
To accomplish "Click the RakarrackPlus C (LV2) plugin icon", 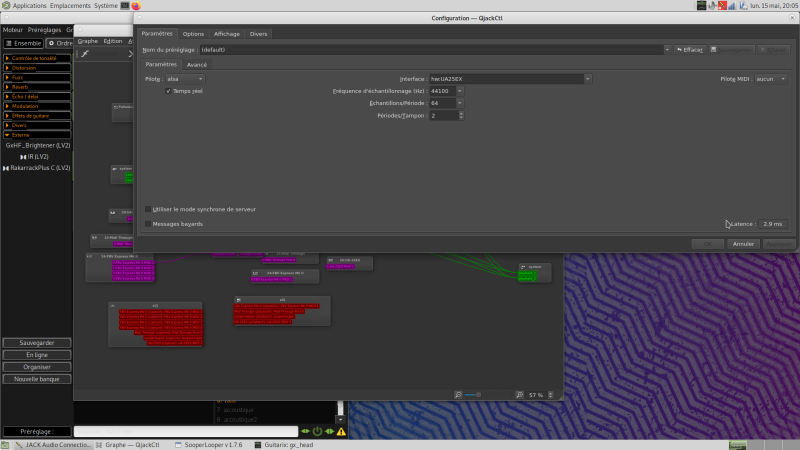I will coord(6,168).
